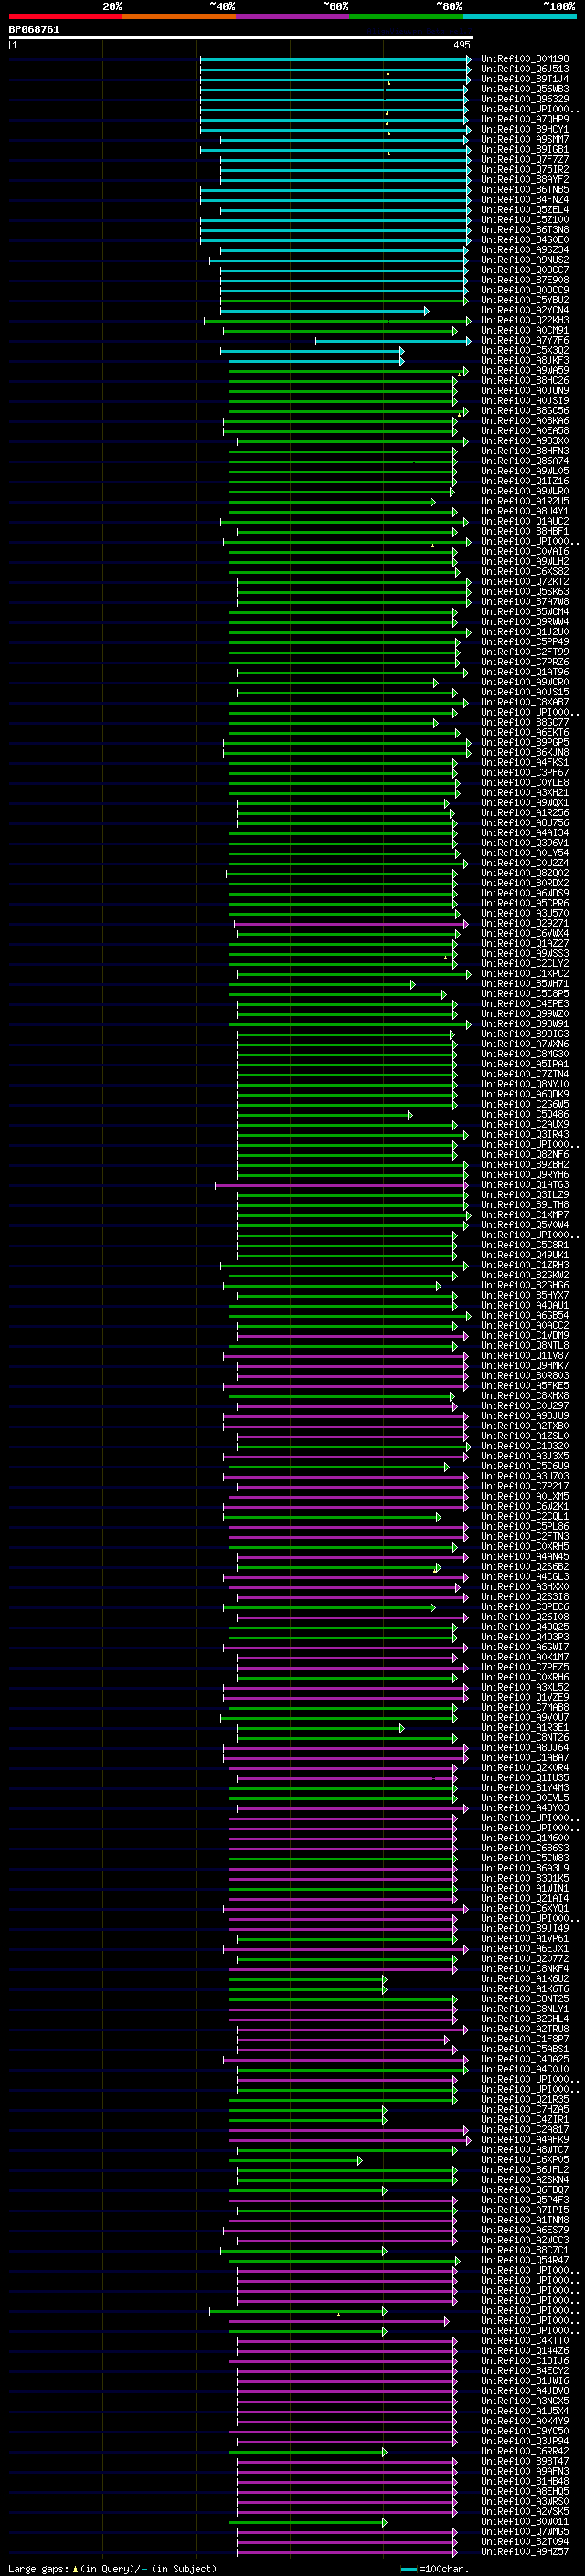Select hit label UniRef100_B6TNB5
This screenshot has height=2576, width=585.
point(525,189)
